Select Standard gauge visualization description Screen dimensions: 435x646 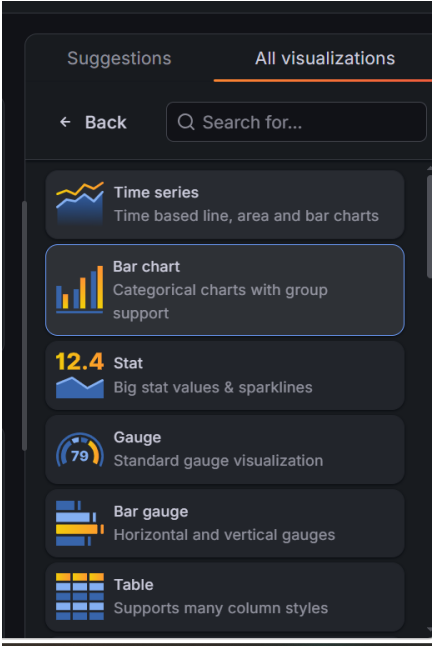click(218, 461)
